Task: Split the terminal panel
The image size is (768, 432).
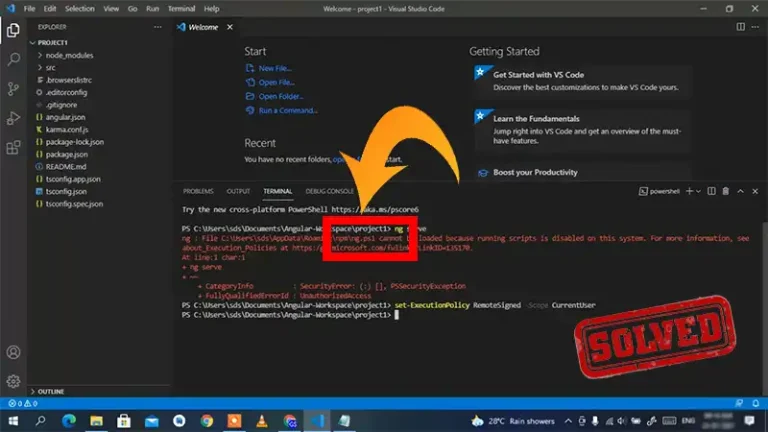Action: coord(711,191)
